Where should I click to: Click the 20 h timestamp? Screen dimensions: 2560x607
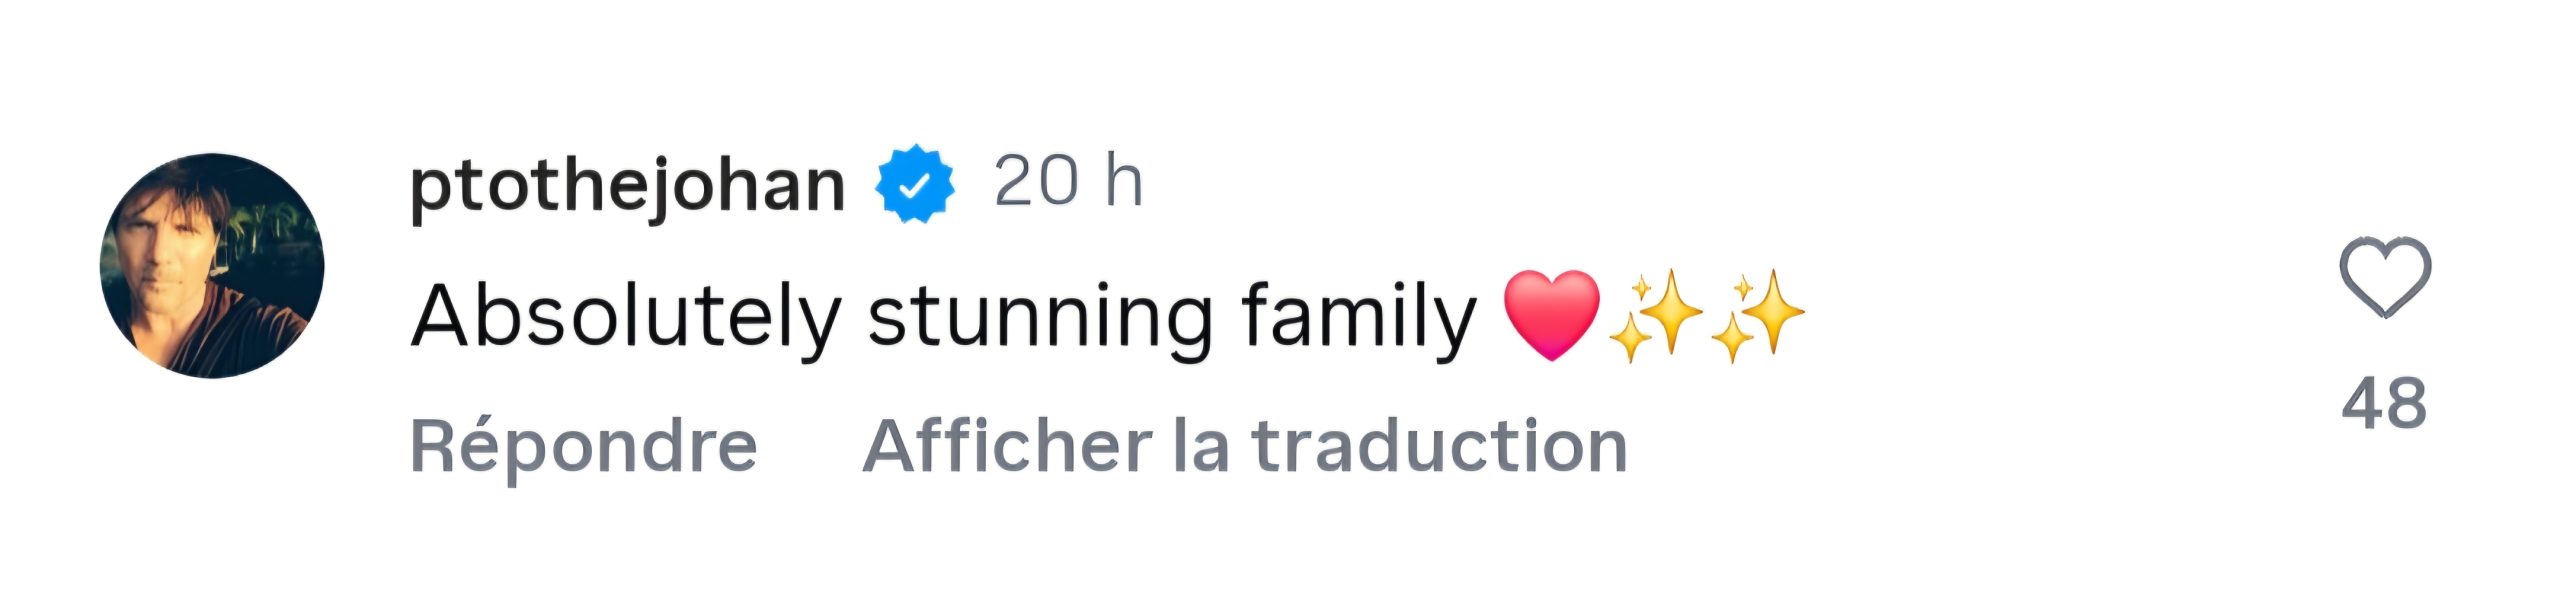(1067, 184)
